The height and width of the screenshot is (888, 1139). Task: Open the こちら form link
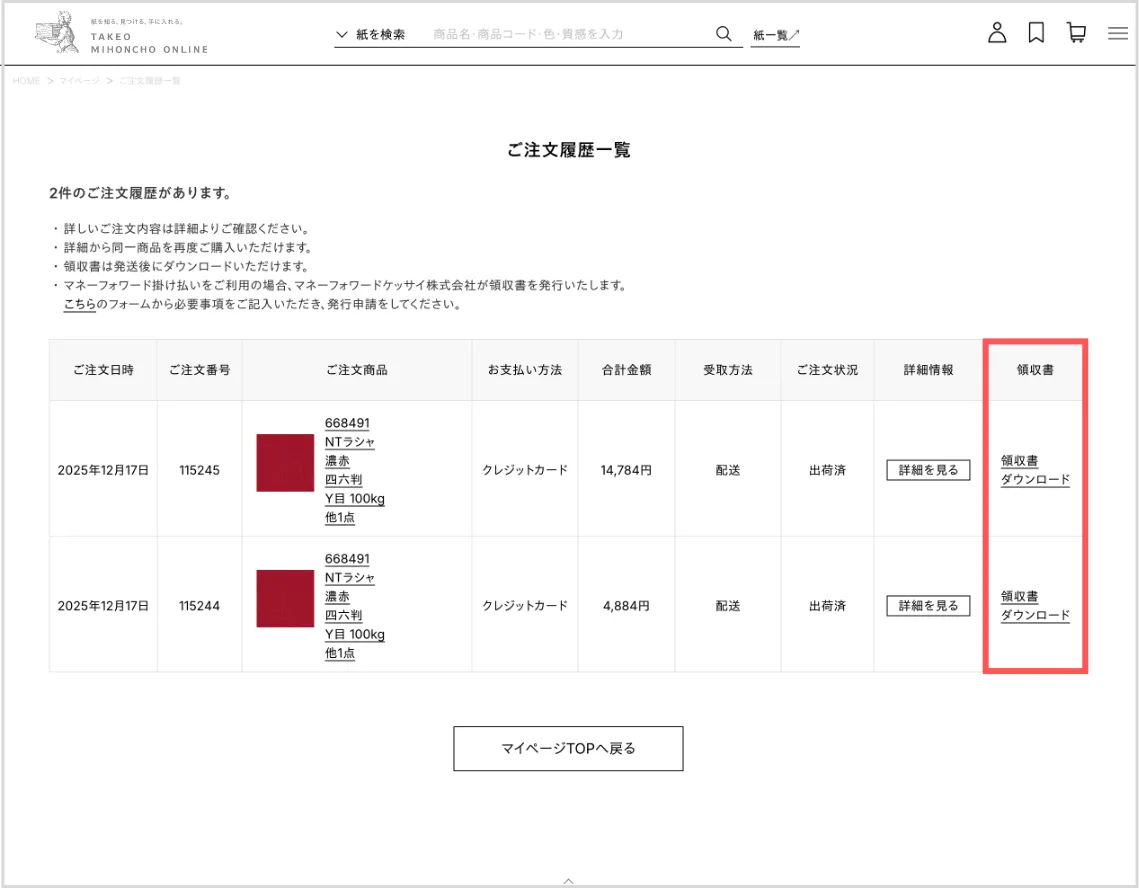[x=79, y=305]
